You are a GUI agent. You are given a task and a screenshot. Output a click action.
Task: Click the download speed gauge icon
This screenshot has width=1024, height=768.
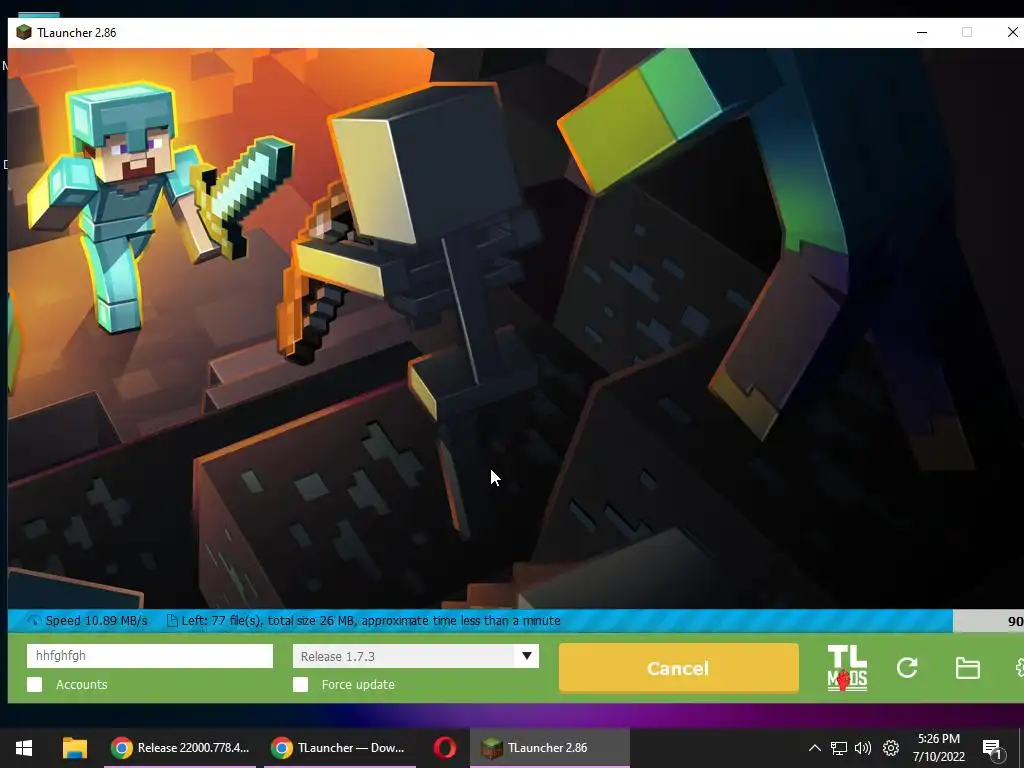[x=34, y=620]
